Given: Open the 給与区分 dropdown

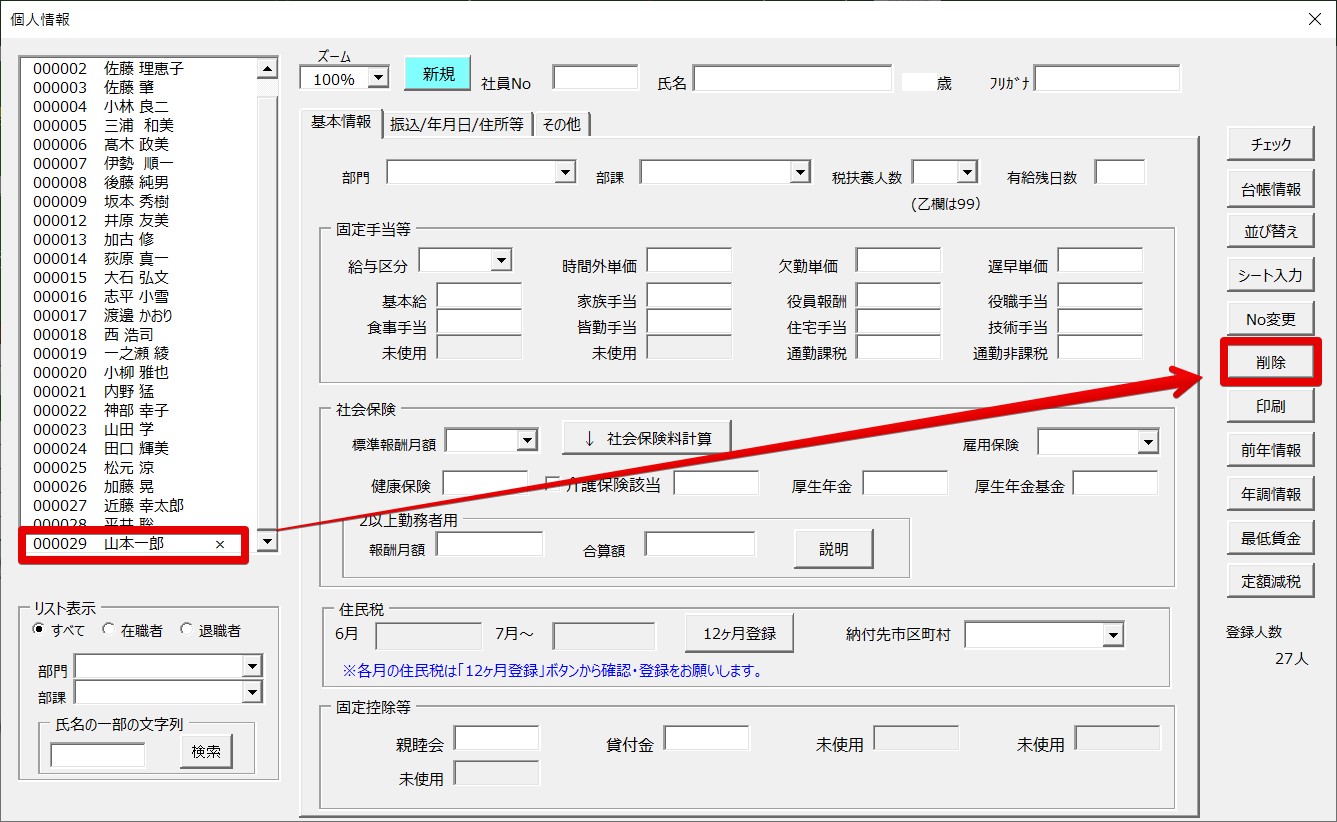Looking at the screenshot, I should tap(501, 260).
